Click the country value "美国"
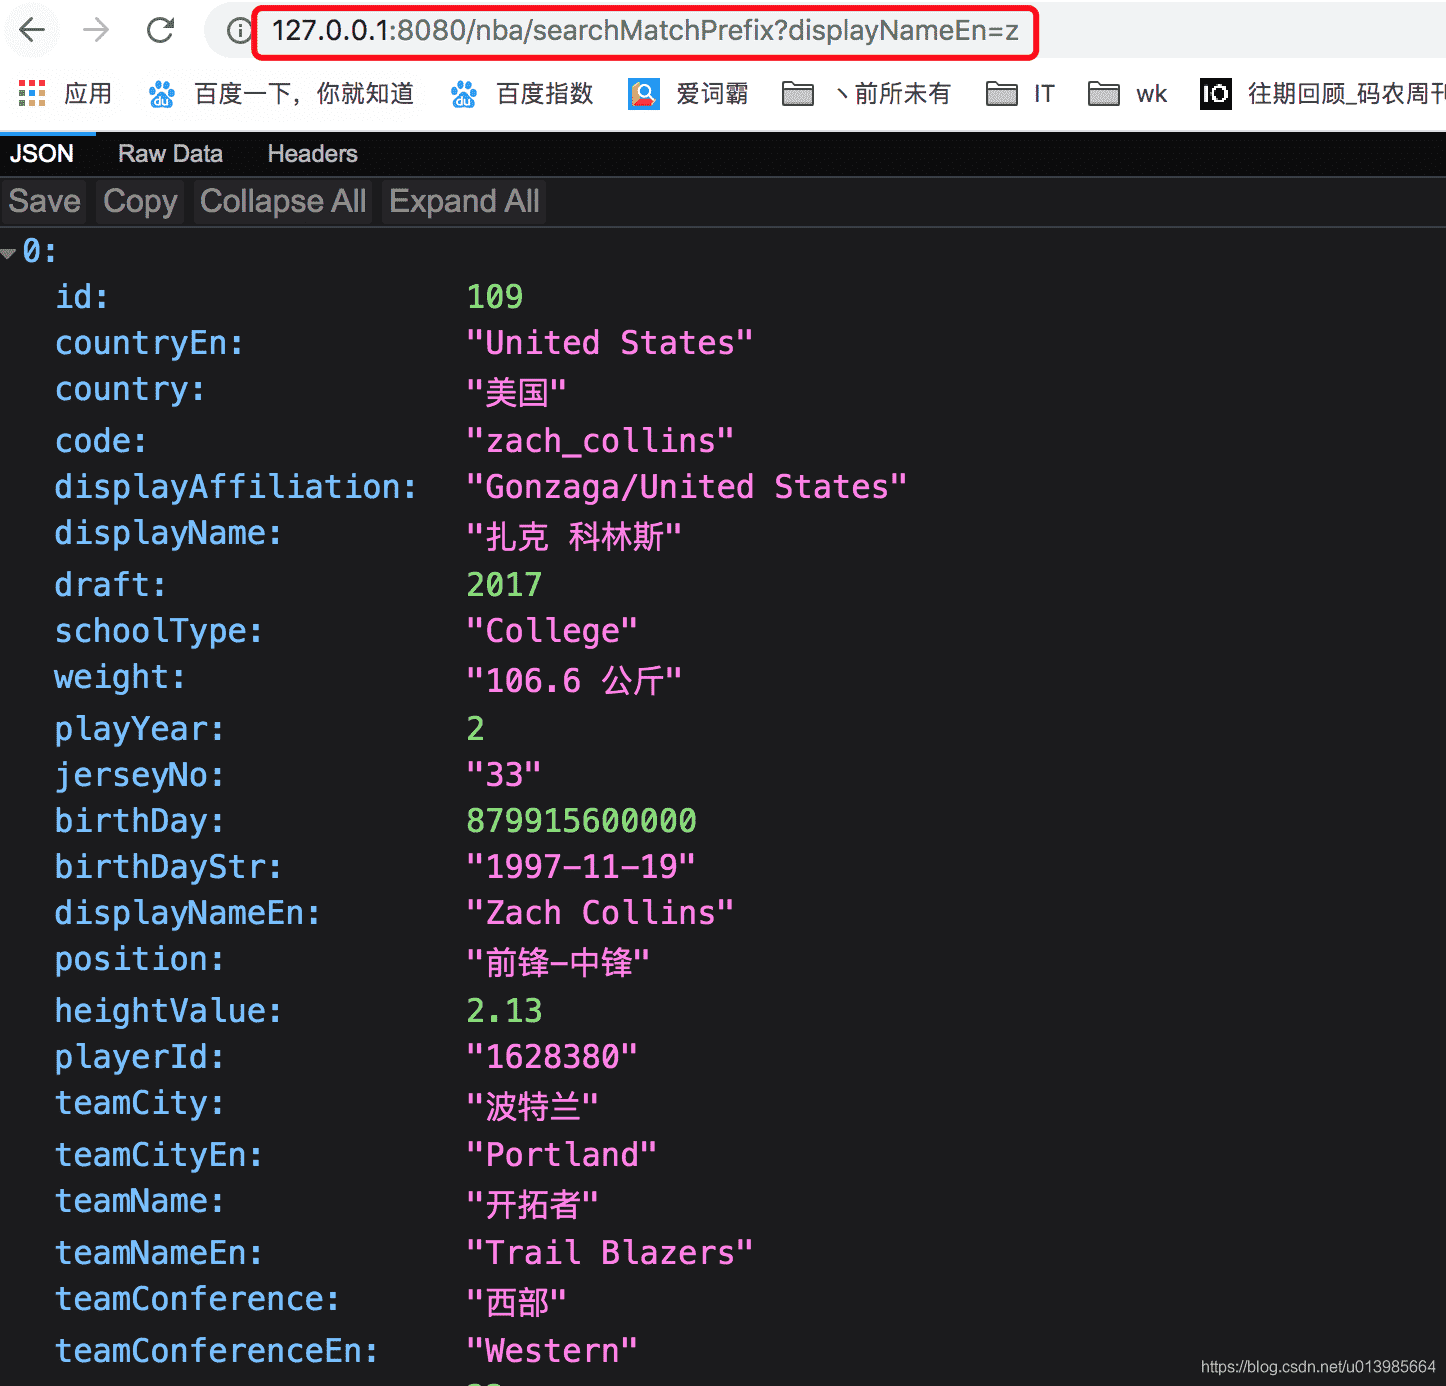 click(x=516, y=391)
